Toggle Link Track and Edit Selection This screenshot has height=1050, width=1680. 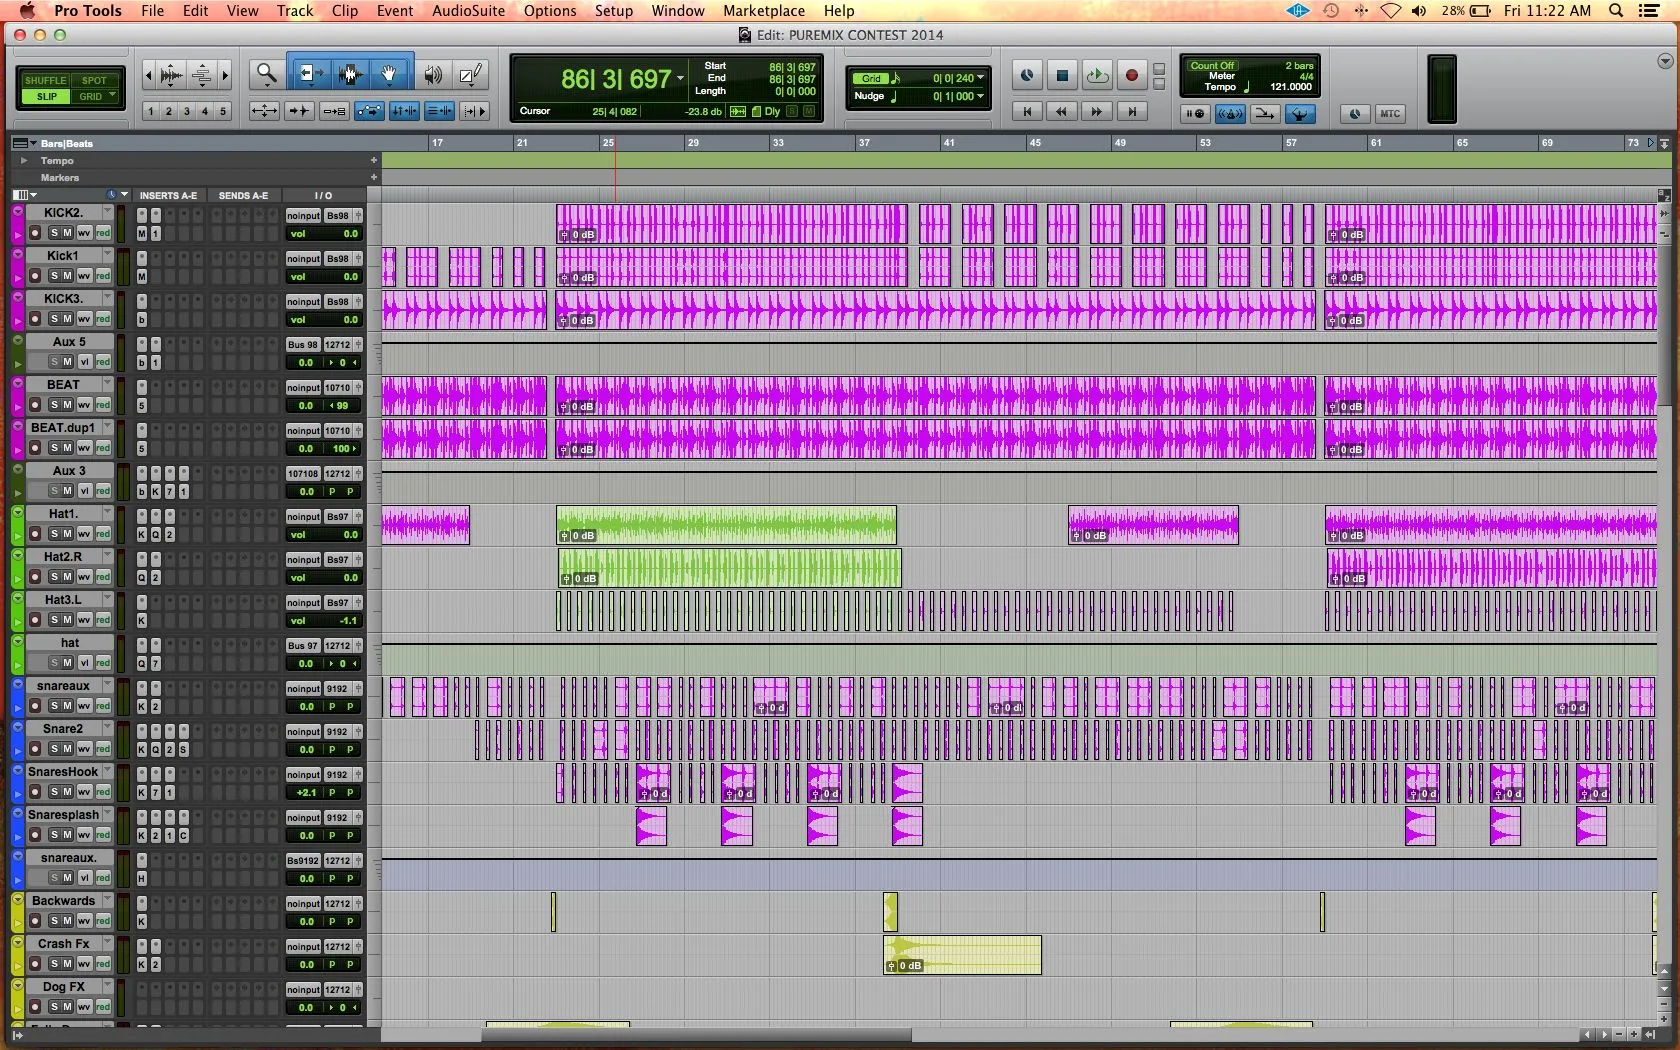[439, 111]
